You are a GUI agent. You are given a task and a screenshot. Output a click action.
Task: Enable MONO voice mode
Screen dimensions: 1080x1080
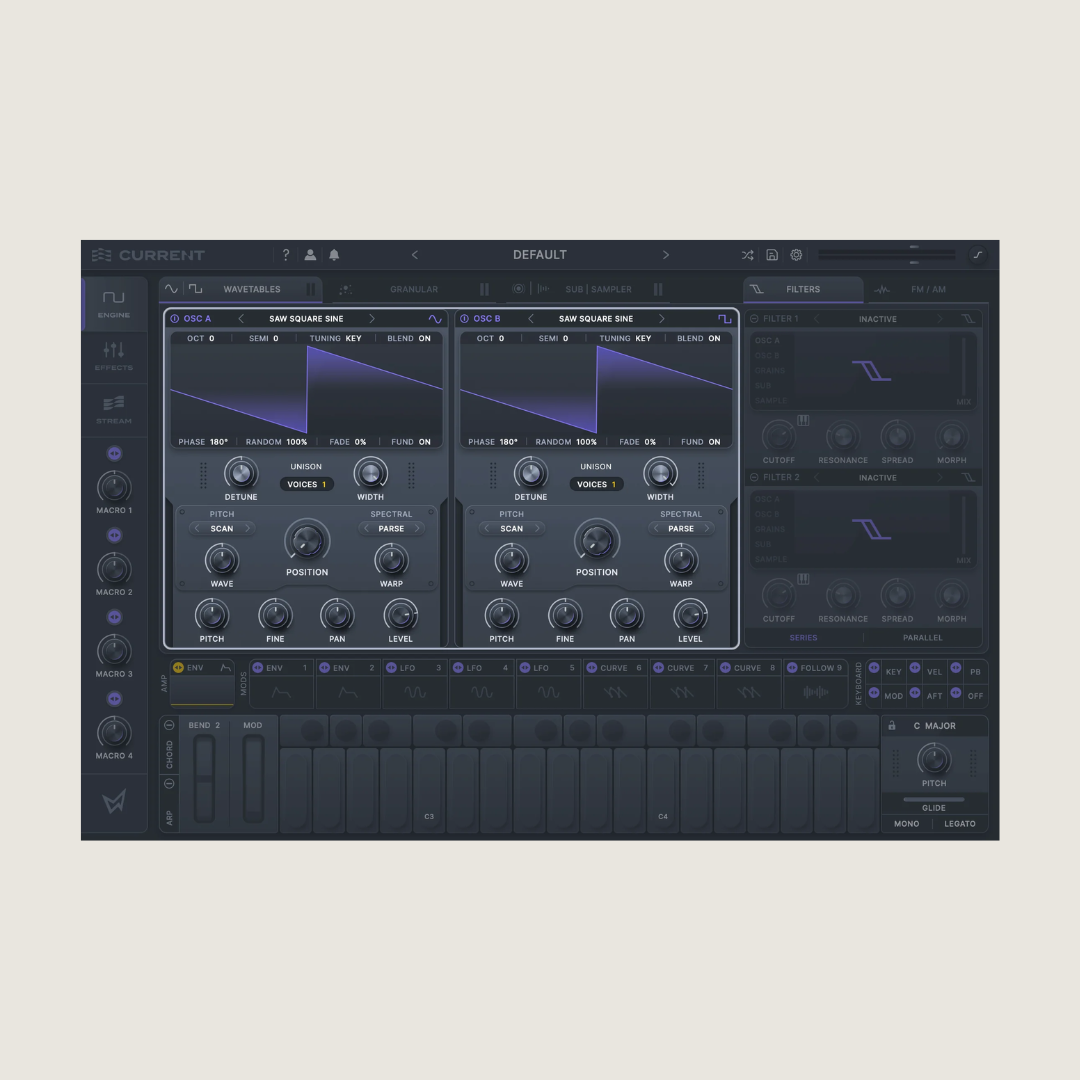click(906, 824)
